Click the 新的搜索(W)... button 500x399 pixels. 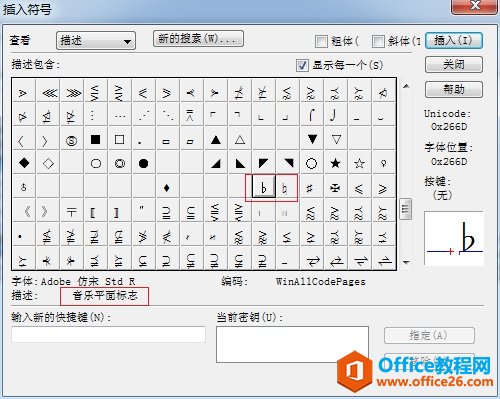tap(198, 39)
